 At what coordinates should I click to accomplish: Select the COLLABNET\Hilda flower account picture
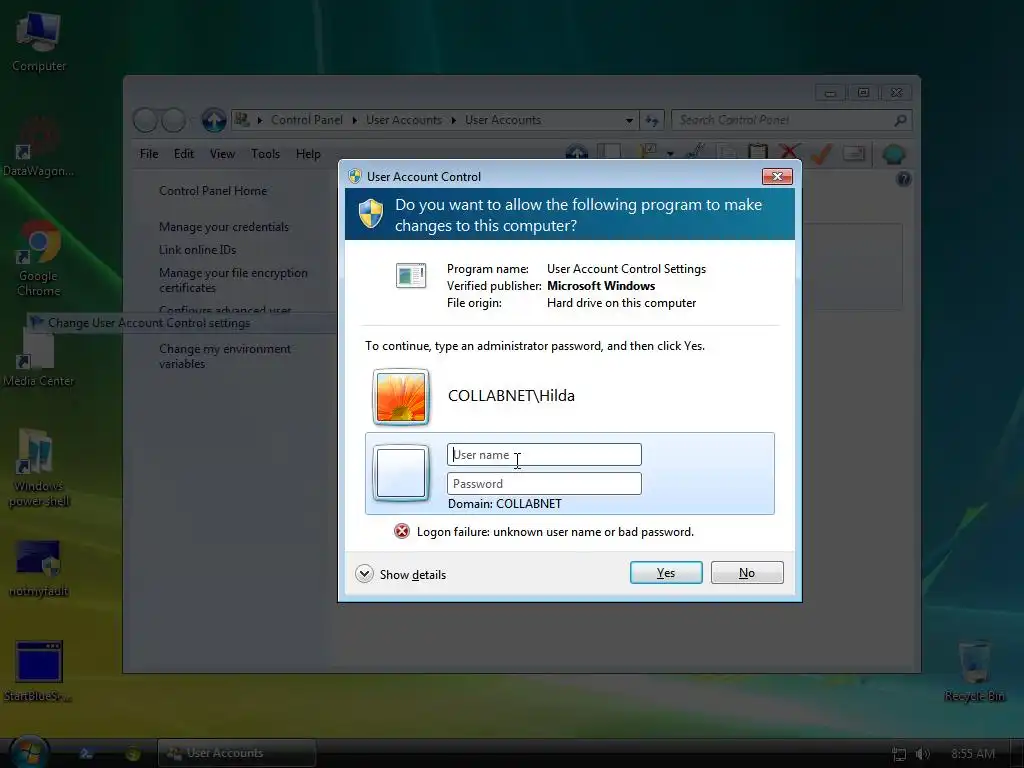click(401, 397)
